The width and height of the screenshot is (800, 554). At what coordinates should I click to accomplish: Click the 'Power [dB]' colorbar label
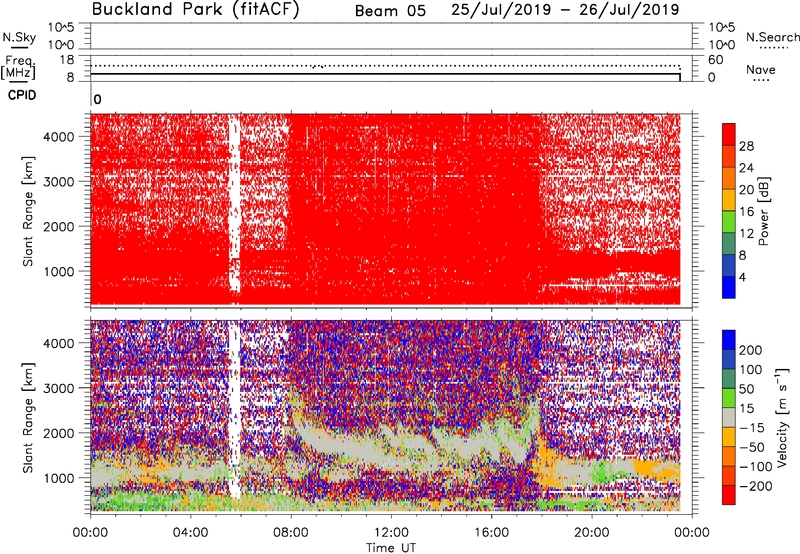point(764,211)
